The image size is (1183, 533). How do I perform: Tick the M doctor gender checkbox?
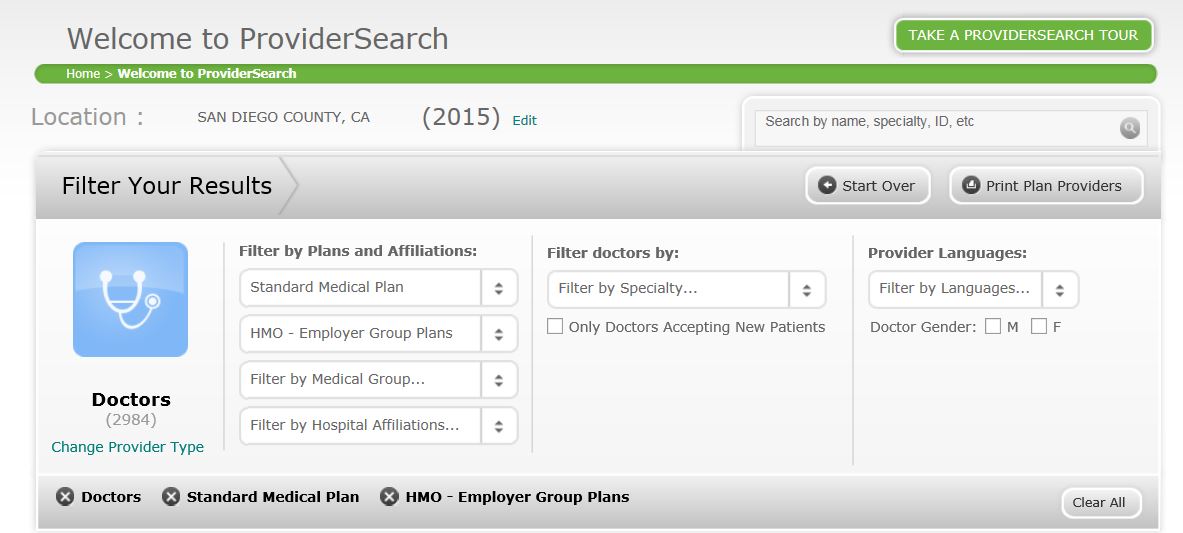[x=993, y=326]
